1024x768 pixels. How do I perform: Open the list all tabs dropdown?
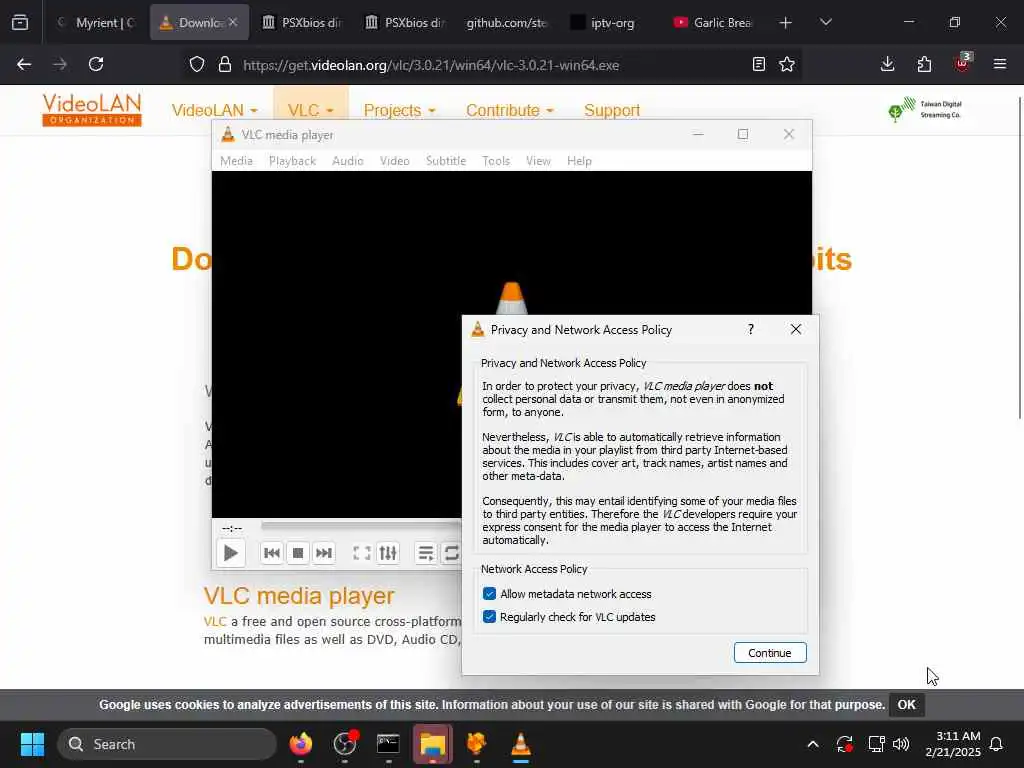point(825,22)
